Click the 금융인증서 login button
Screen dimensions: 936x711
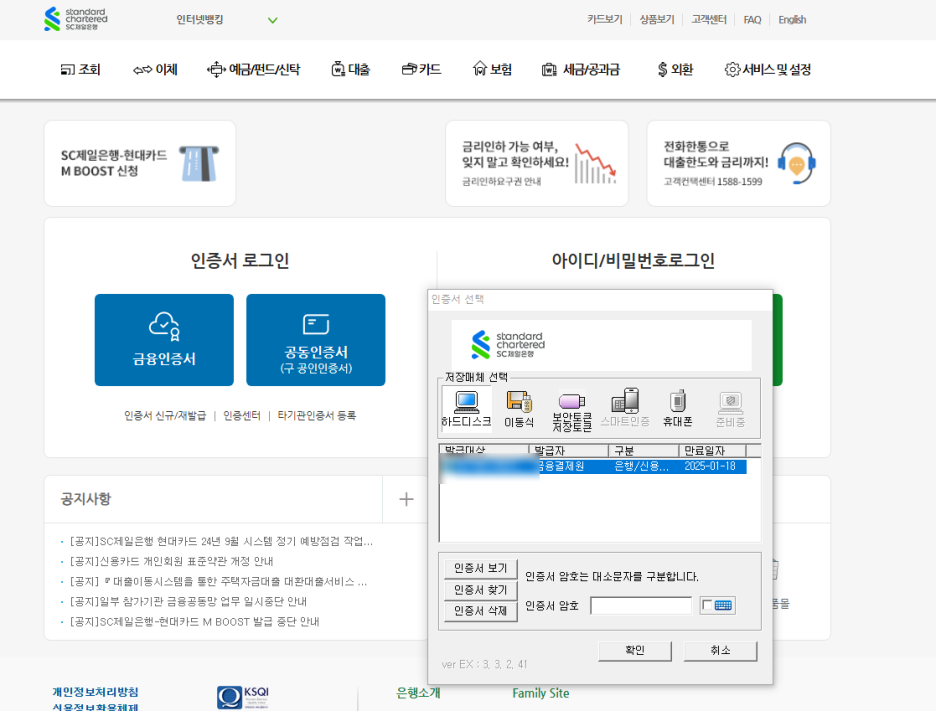coord(164,340)
